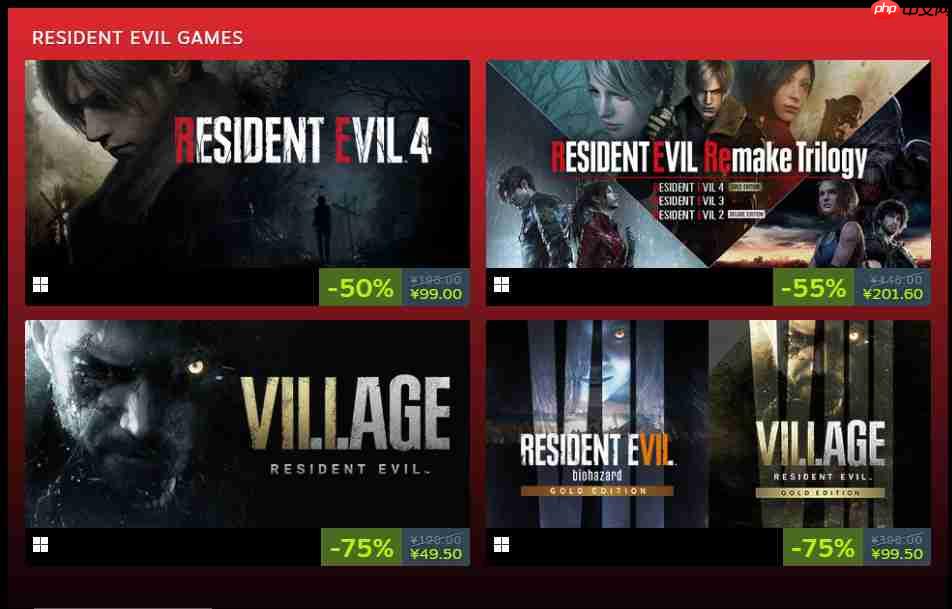Click the ¥49.50 price for Village

pos(436,554)
